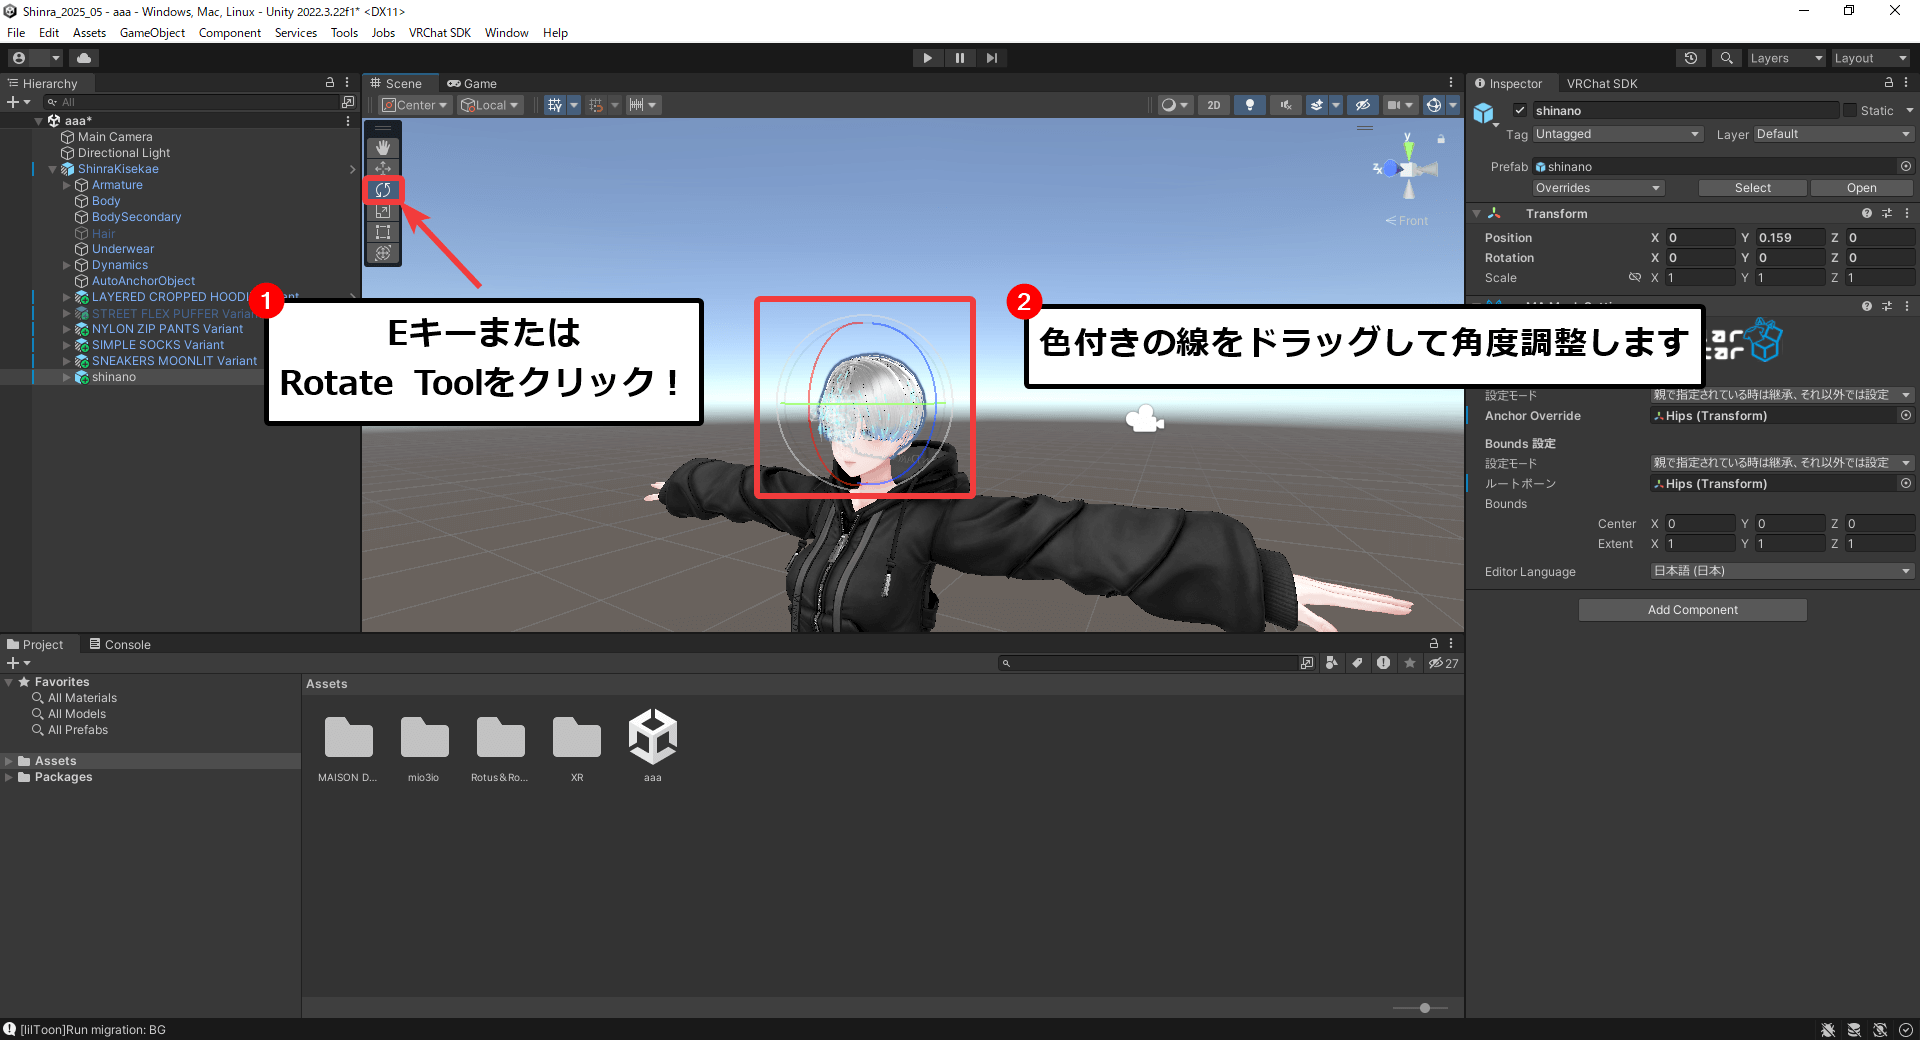
Task: Click the prefab Open button
Action: click(x=1861, y=188)
